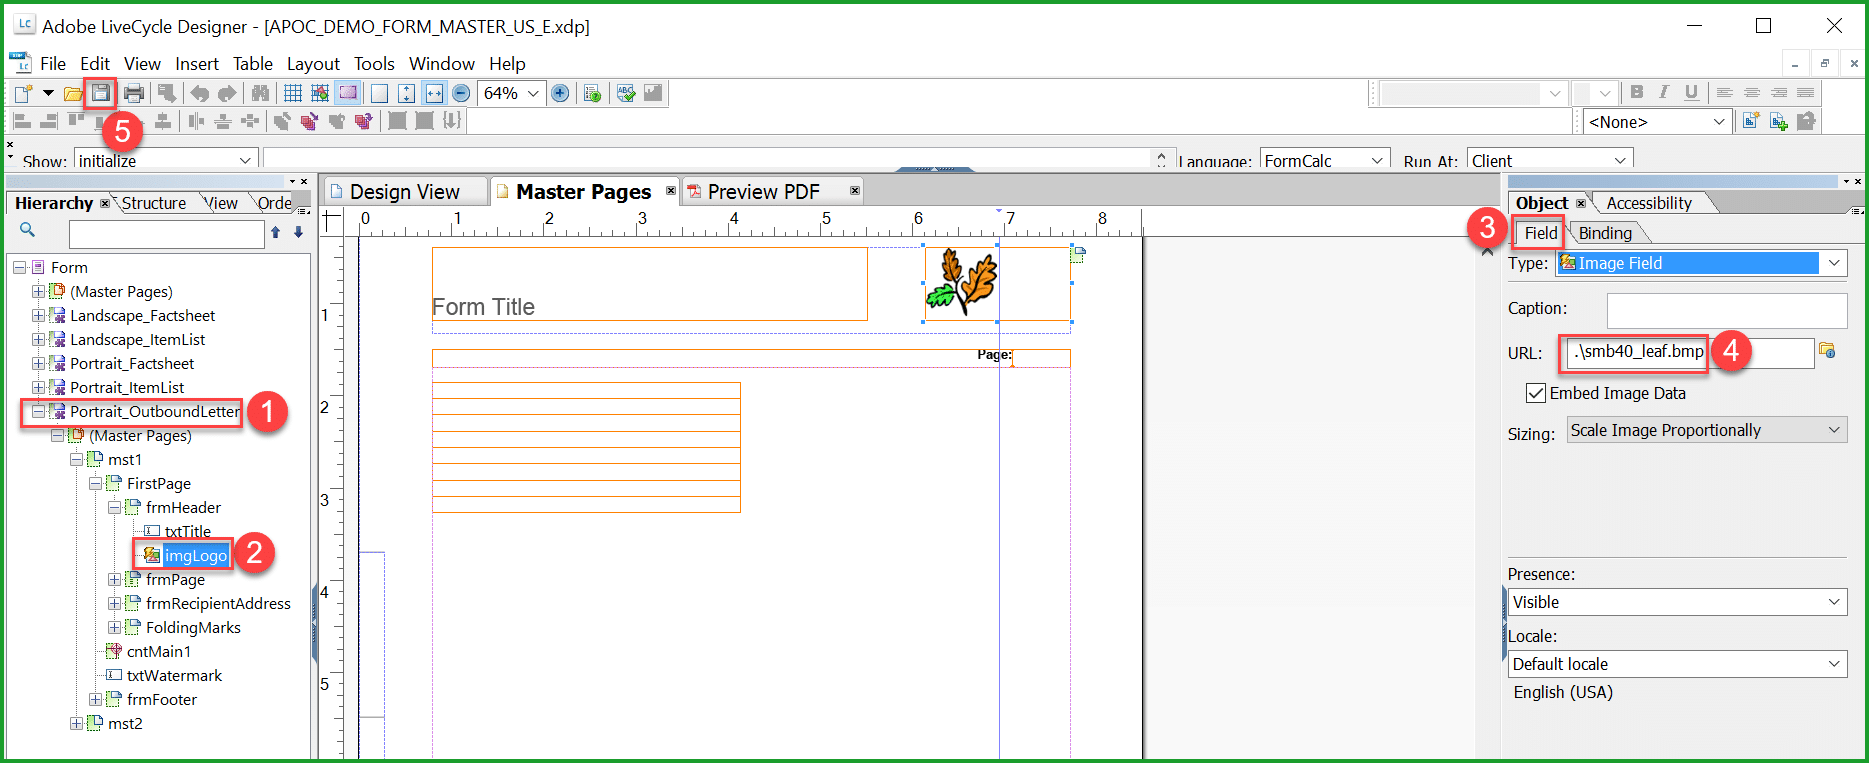Collapse the Portrait_OutboundLetter tree node
1869x763 pixels.
[x=38, y=412]
